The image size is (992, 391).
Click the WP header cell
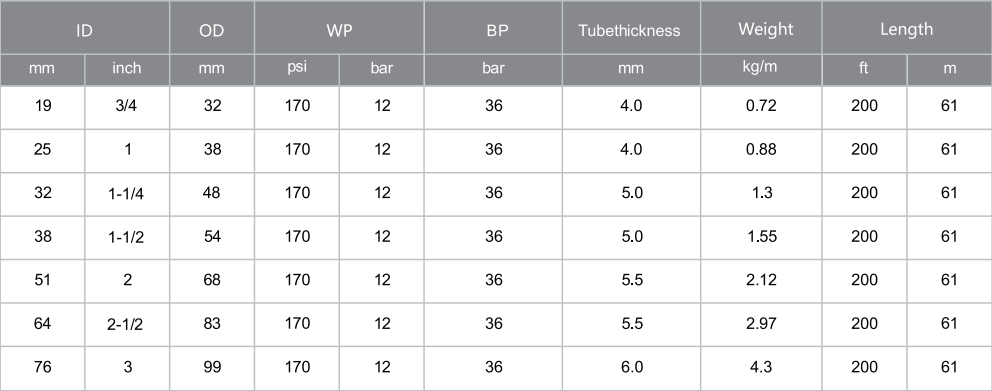tap(339, 28)
